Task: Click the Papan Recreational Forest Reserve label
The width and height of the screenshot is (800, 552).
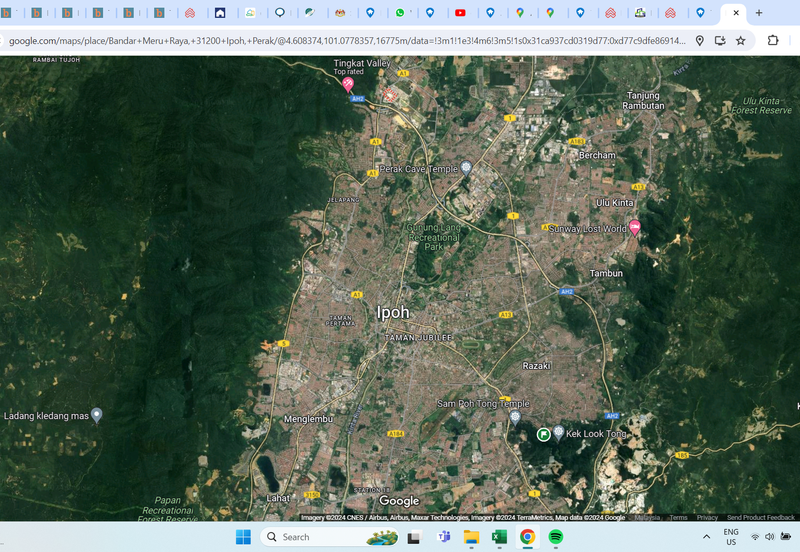Action: coord(167,509)
